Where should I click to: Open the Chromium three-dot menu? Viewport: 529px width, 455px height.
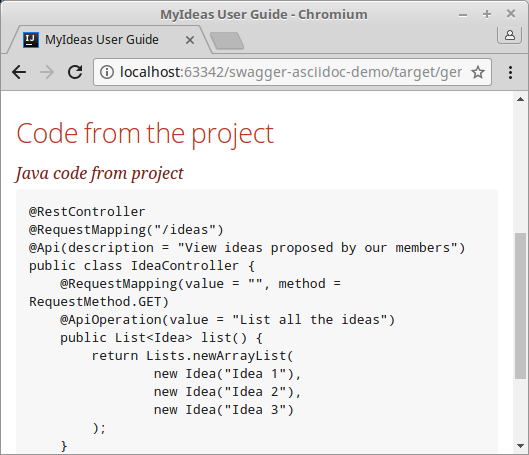(510, 73)
